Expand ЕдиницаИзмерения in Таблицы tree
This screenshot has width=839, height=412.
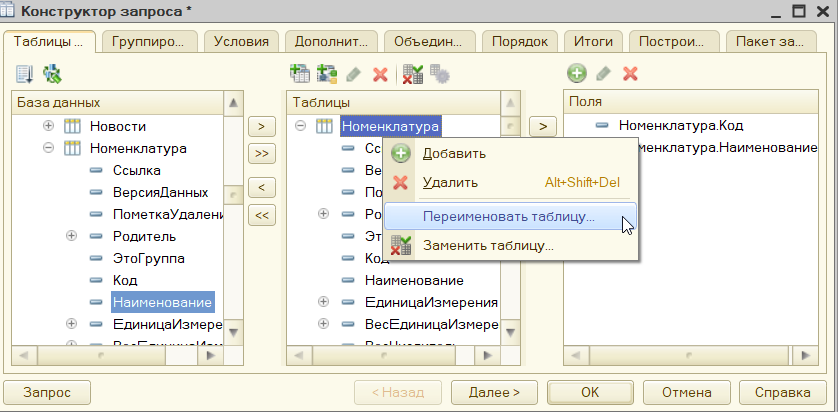pyautogui.click(x=323, y=302)
